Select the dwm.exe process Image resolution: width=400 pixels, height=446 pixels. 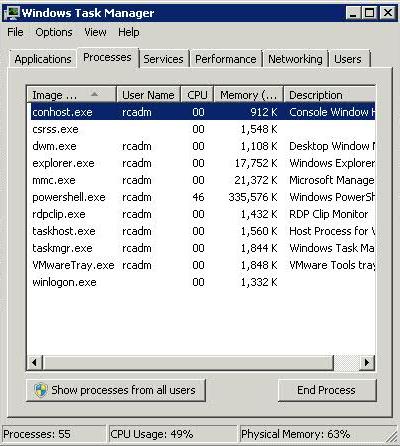click(x=201, y=146)
